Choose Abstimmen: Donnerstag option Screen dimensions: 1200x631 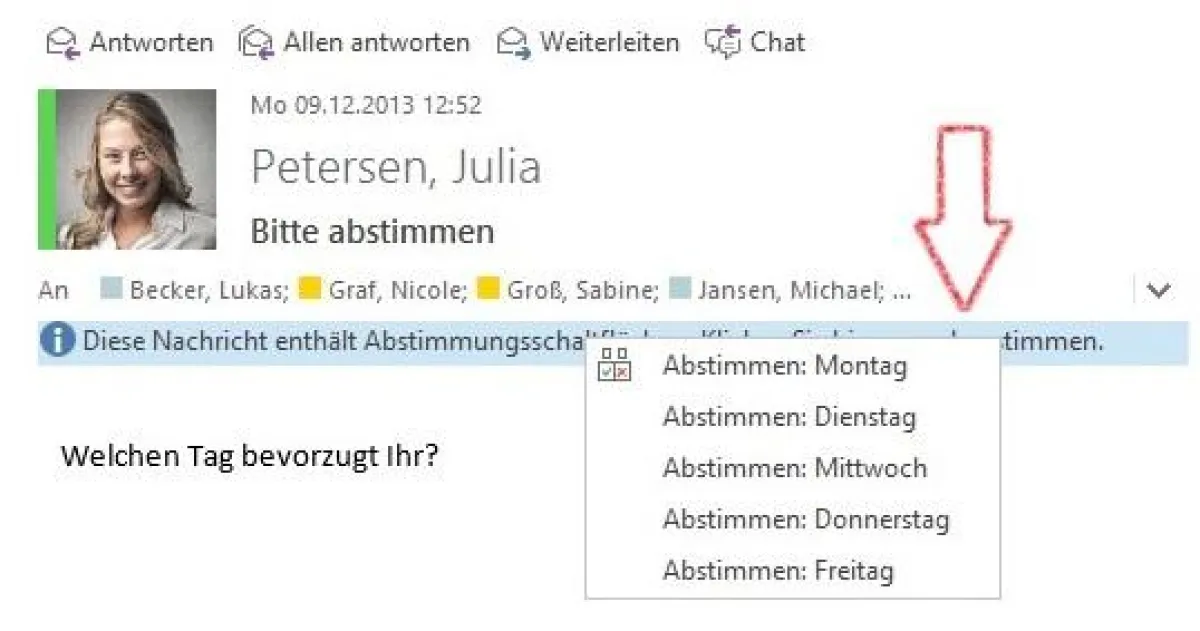[806, 519]
